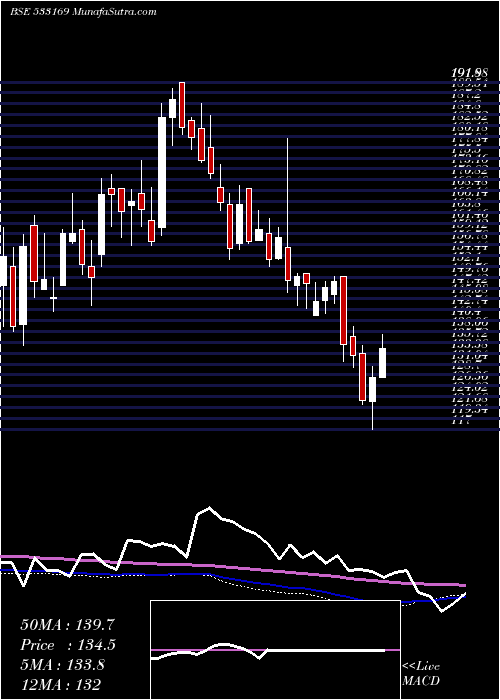500x700 pixels.
Task: Click the BSE 533169 MunafaSutra.com title
Action: click(x=83, y=12)
